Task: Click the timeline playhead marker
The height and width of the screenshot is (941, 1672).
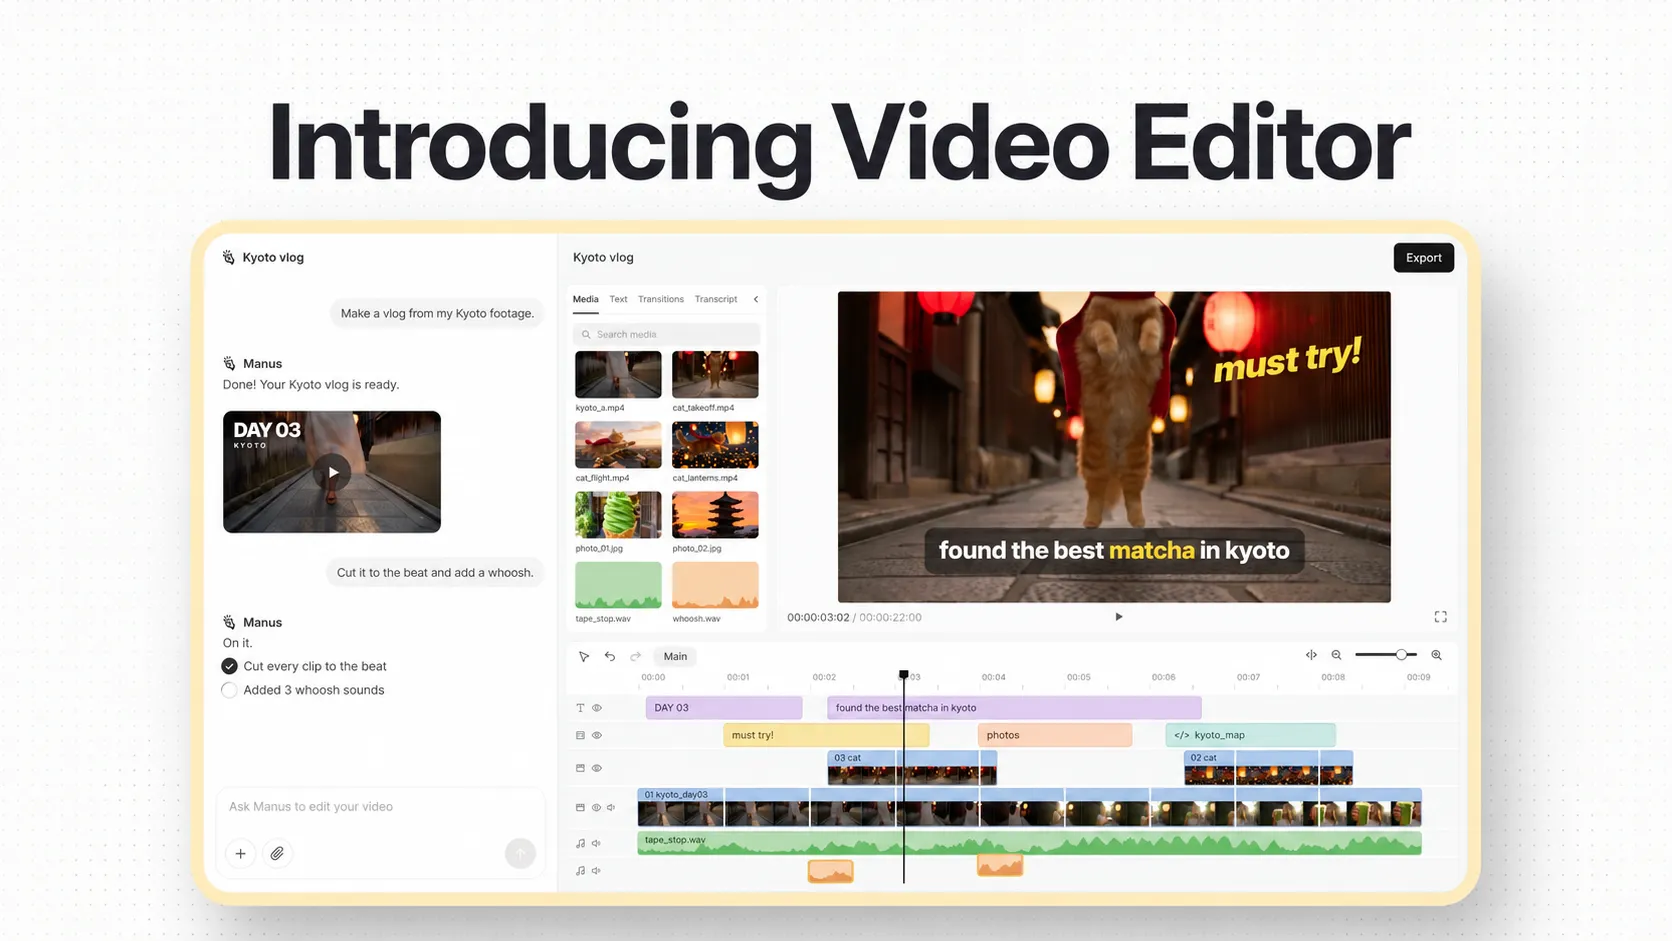Action: pos(904,675)
